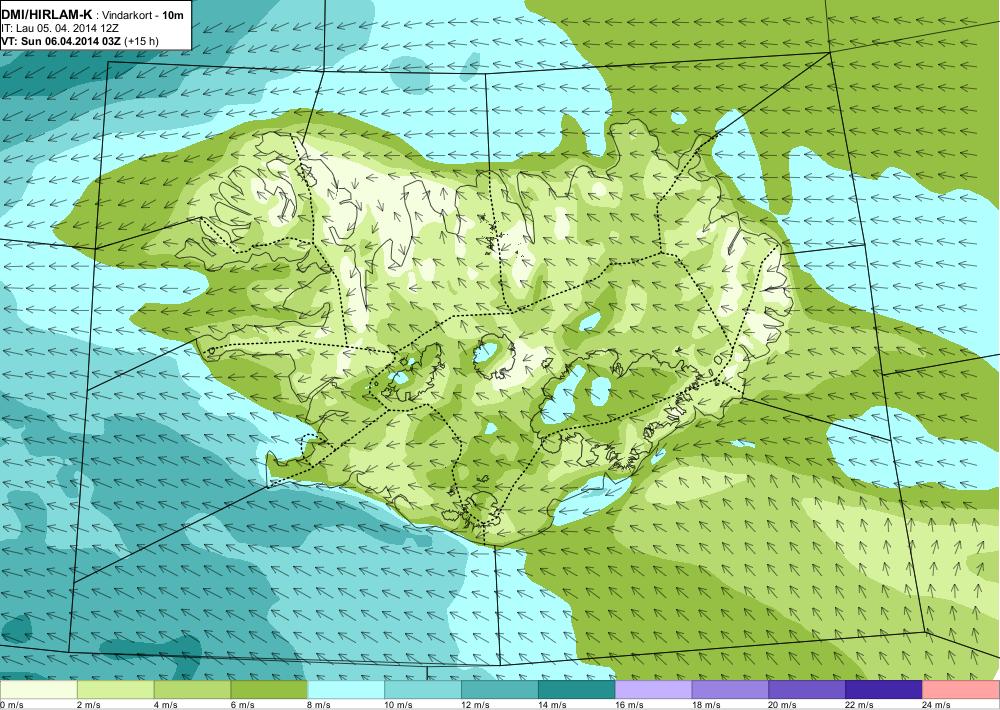Click the '20 m/s' legend label
1000x710 pixels.
783,705
